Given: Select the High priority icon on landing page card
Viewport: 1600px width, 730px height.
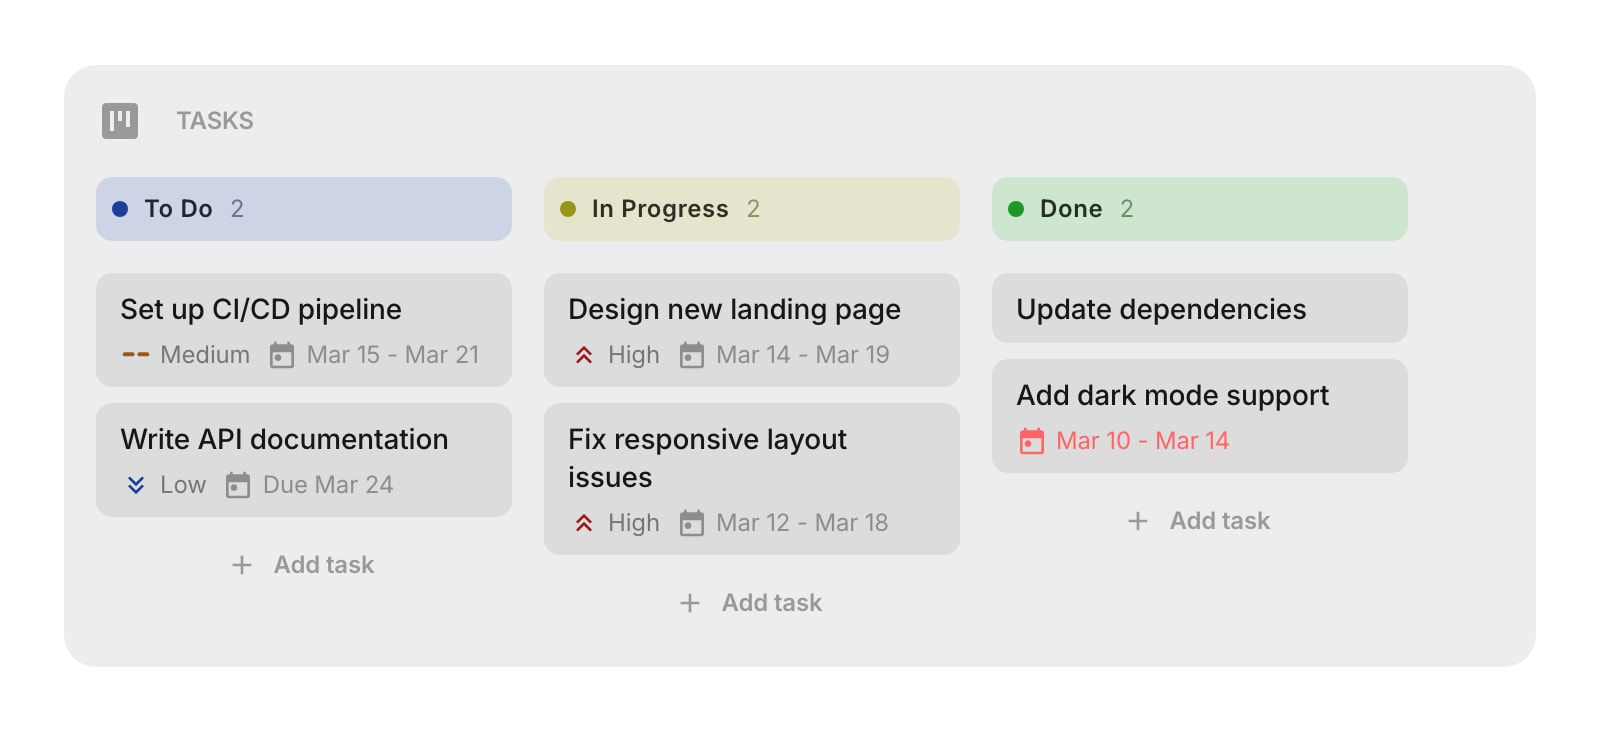Looking at the screenshot, I should click(585, 354).
